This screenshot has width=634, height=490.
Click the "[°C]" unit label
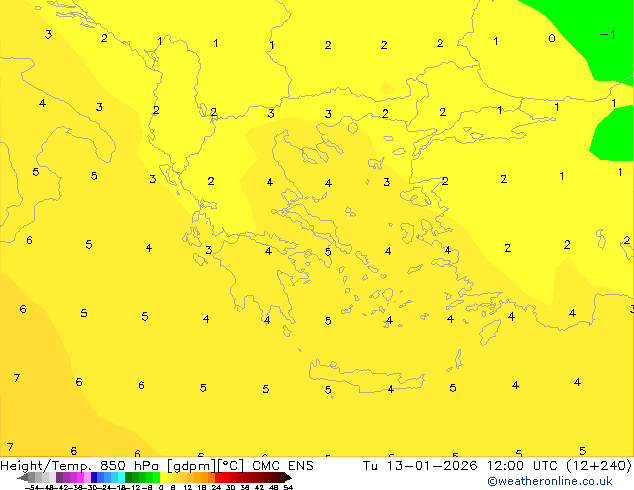point(229,465)
